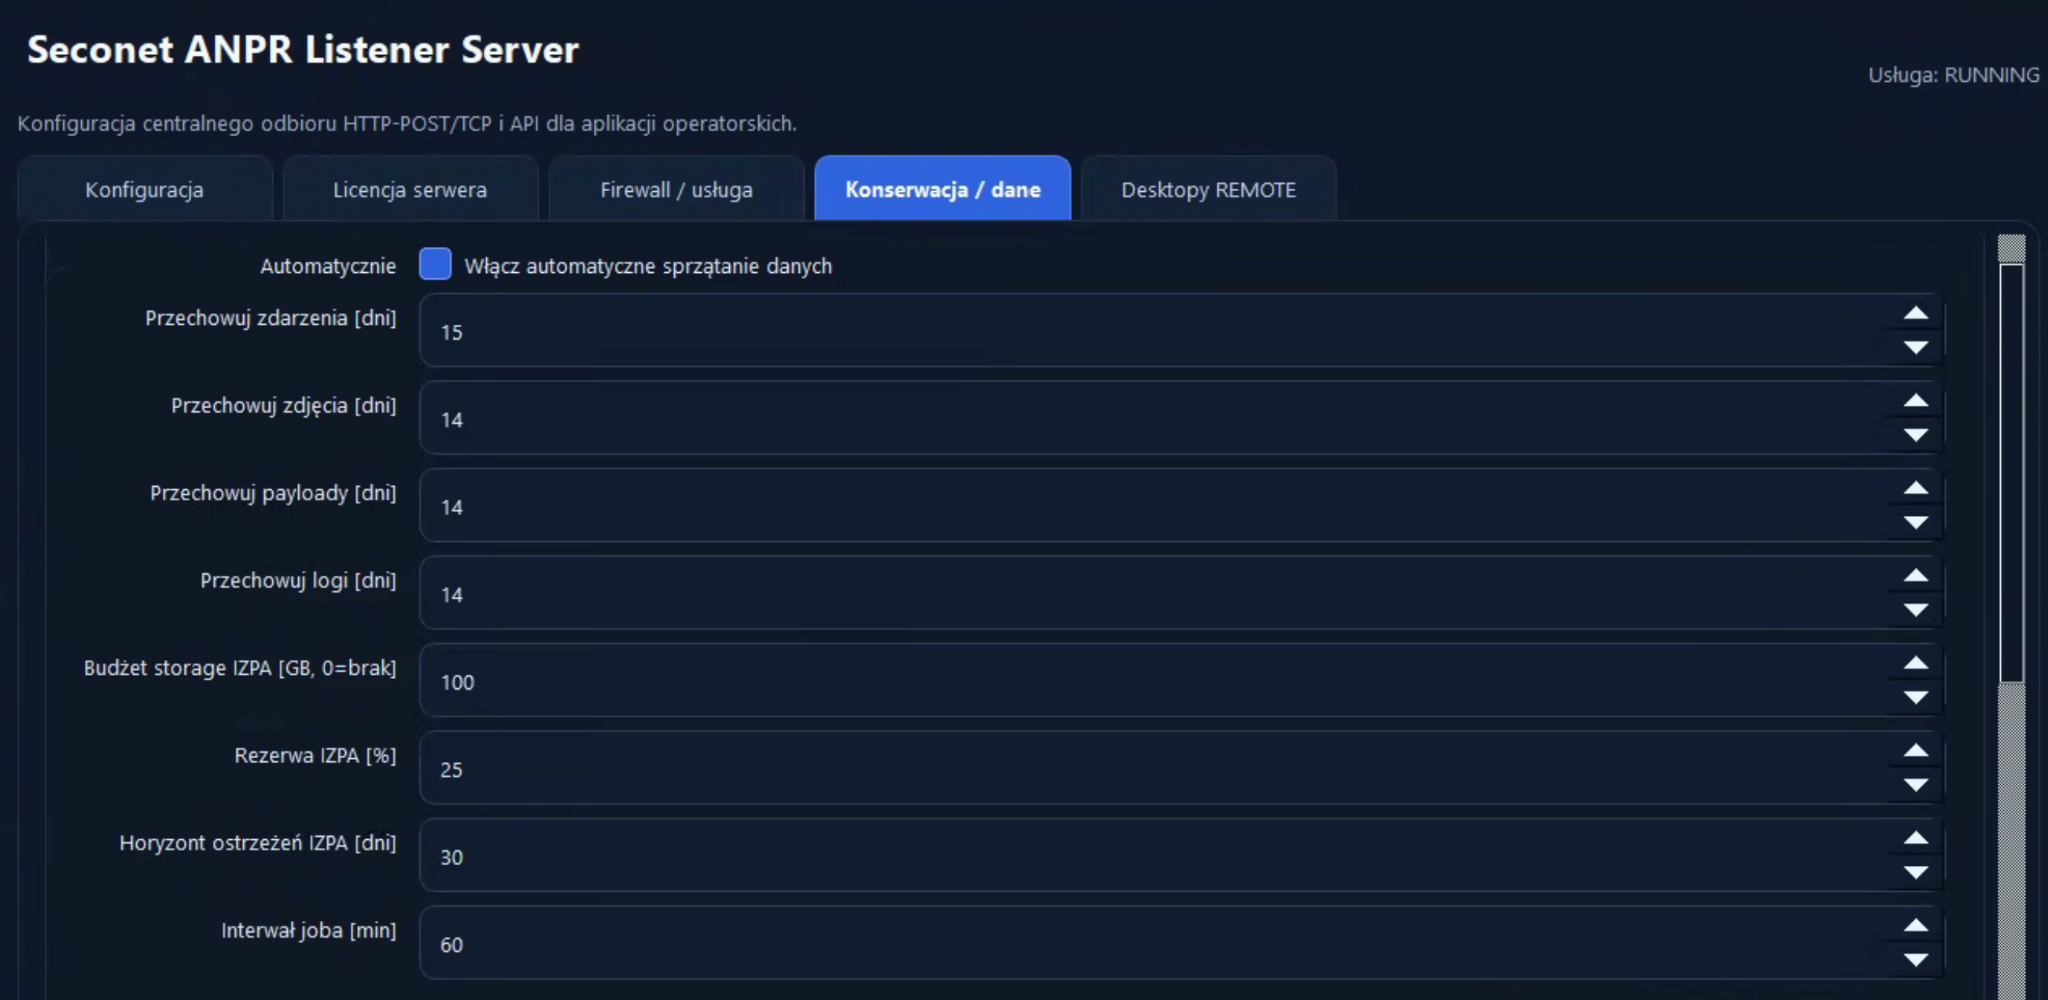Click the Budżet storage IZPA label
Viewport: 2048px width, 1000px height.
coord(240,668)
